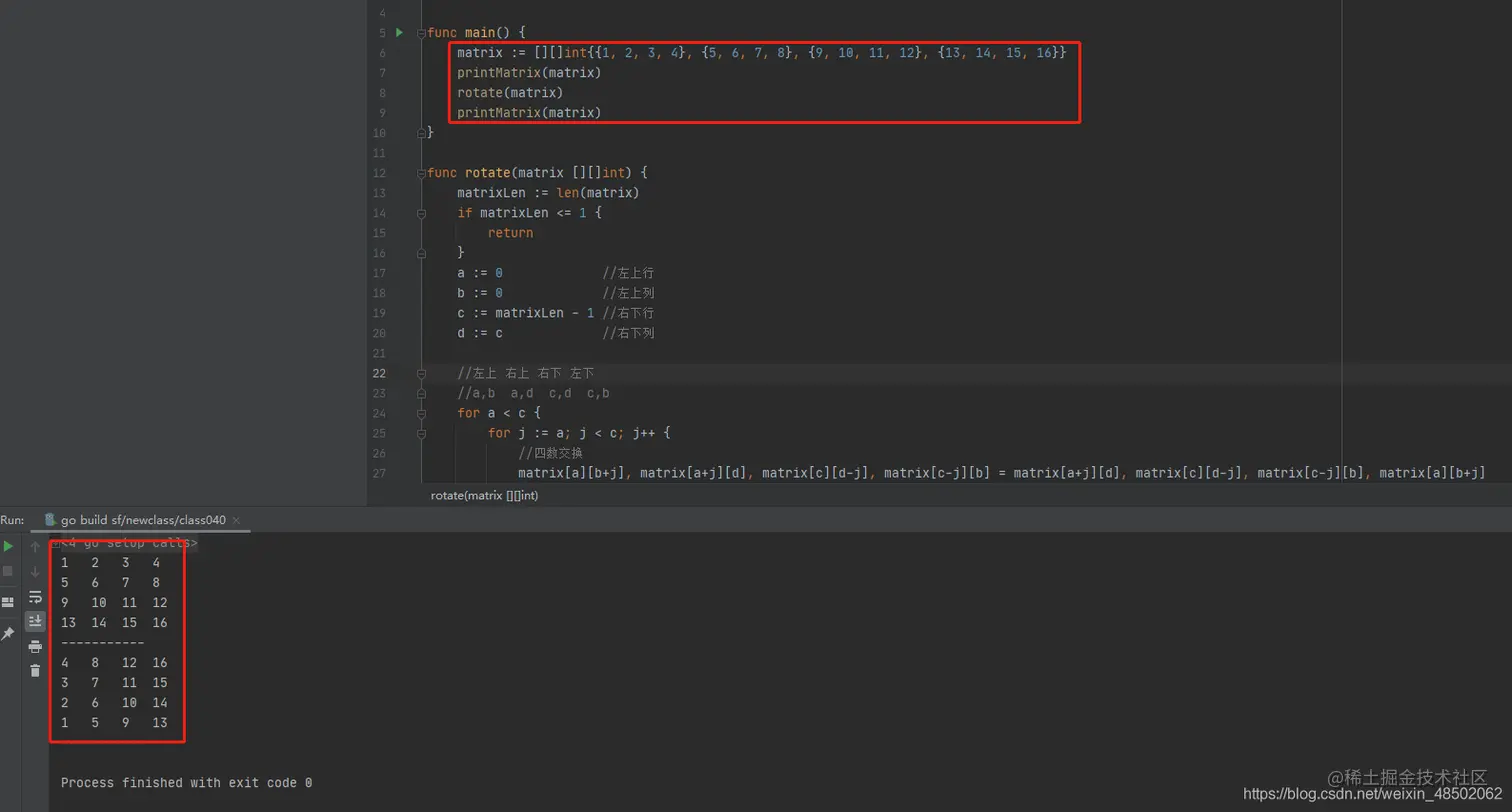The width and height of the screenshot is (1512, 812).
Task: Place cursor on matrix declaration line 6
Action: pyautogui.click(x=763, y=53)
